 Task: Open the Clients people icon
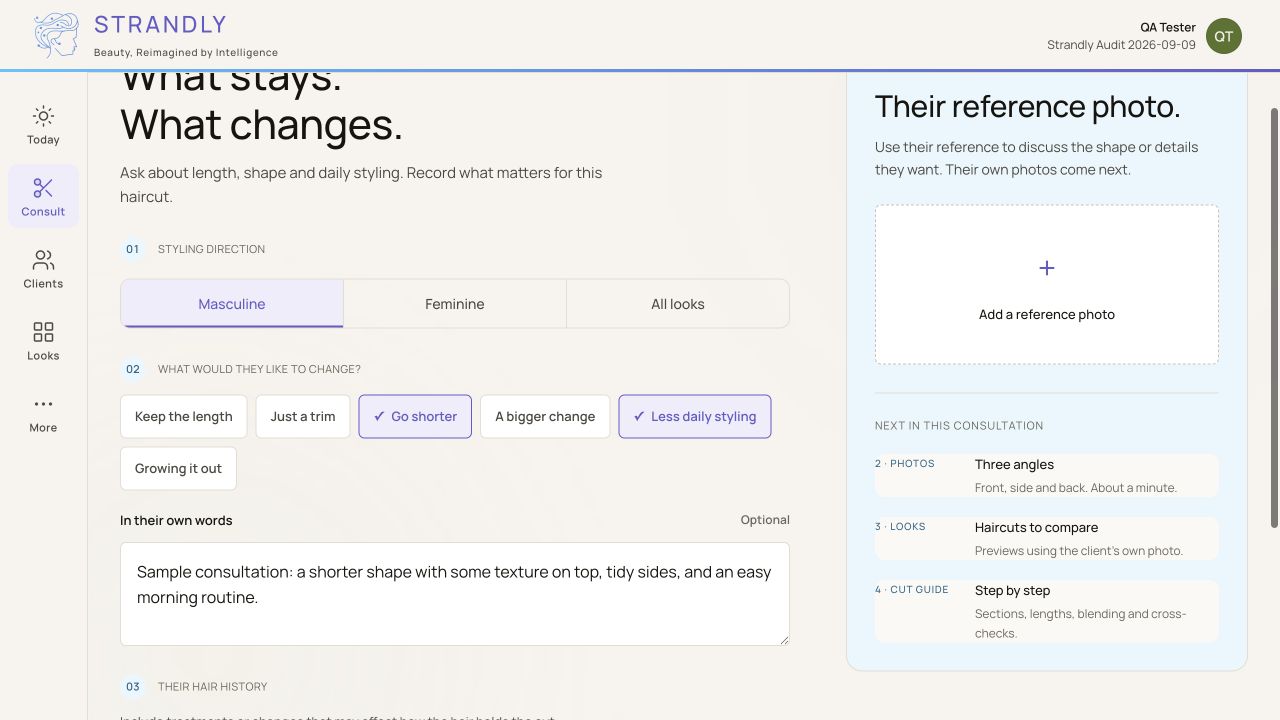43,260
